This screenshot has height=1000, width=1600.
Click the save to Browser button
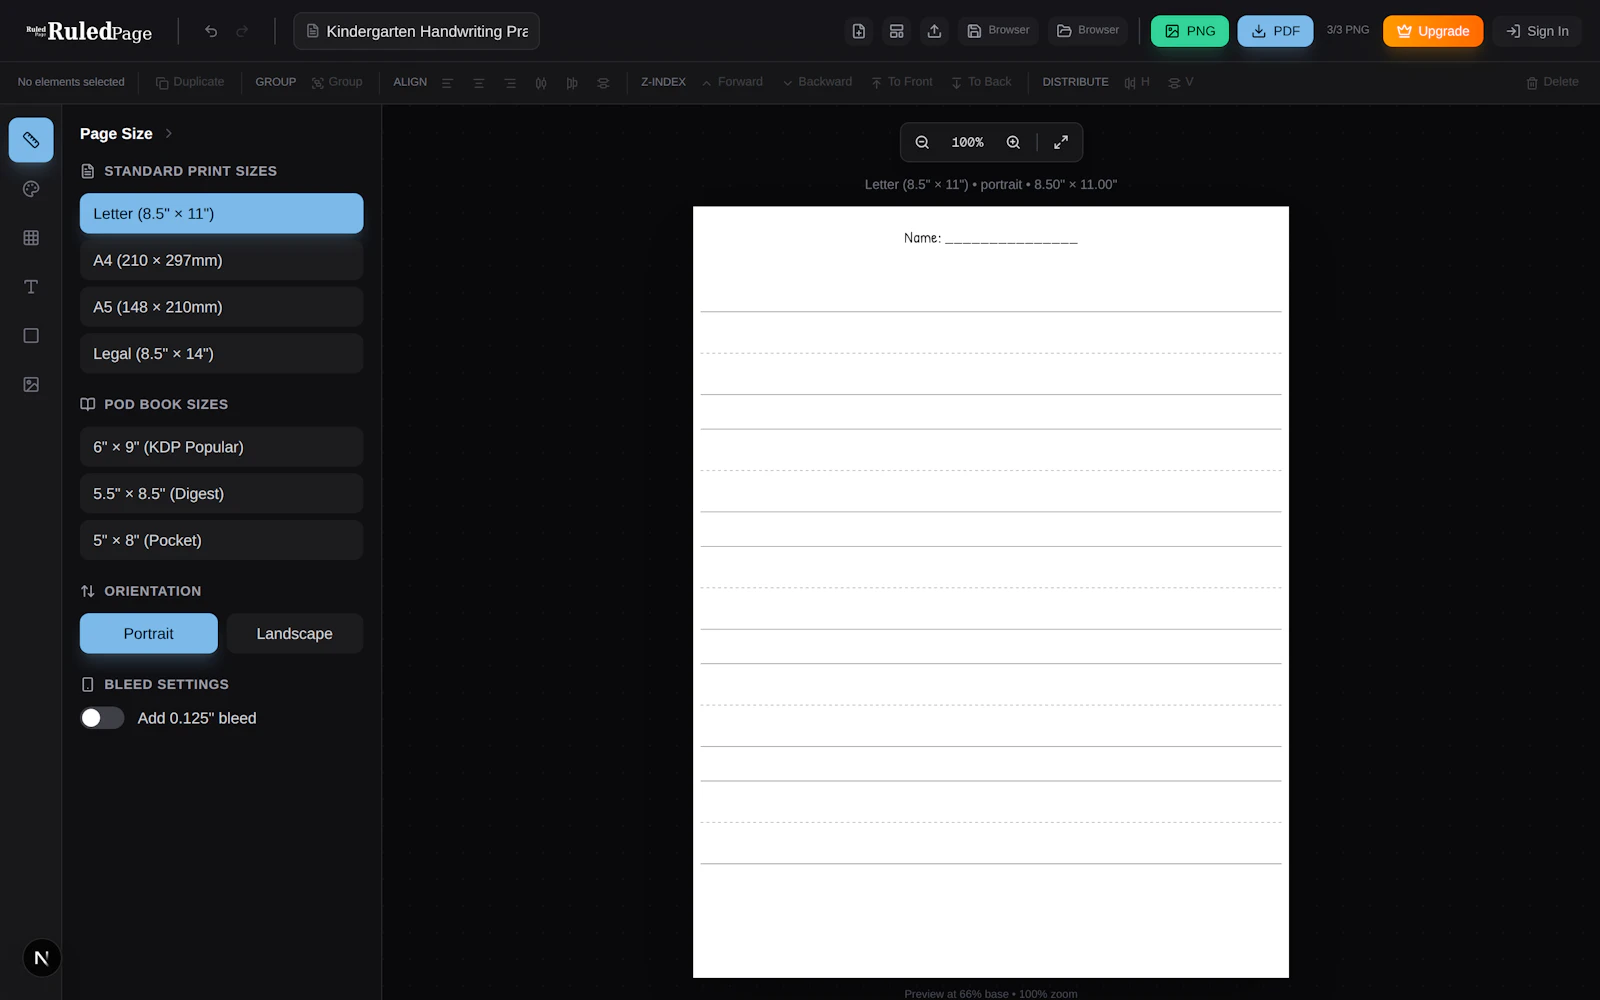click(998, 31)
